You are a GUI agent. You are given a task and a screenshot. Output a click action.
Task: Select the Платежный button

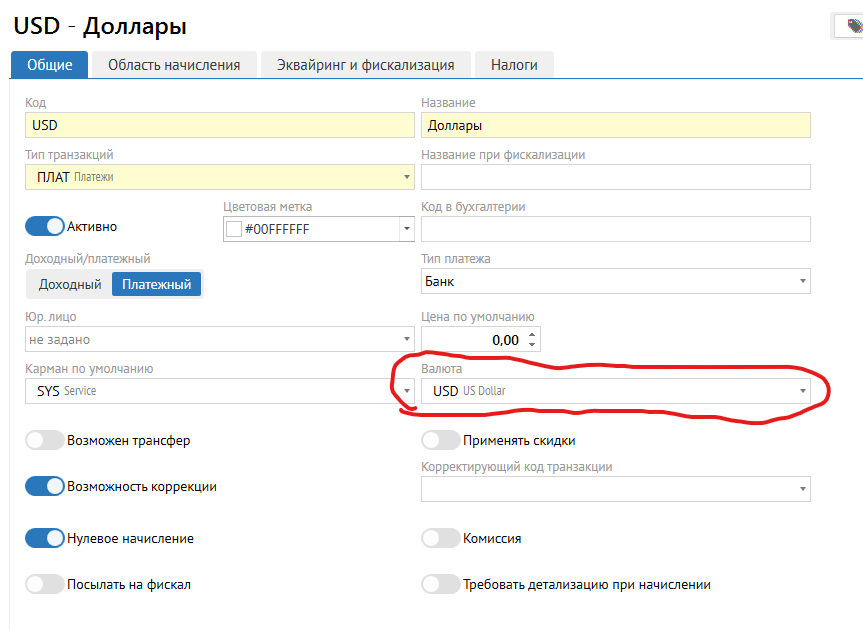click(x=156, y=284)
